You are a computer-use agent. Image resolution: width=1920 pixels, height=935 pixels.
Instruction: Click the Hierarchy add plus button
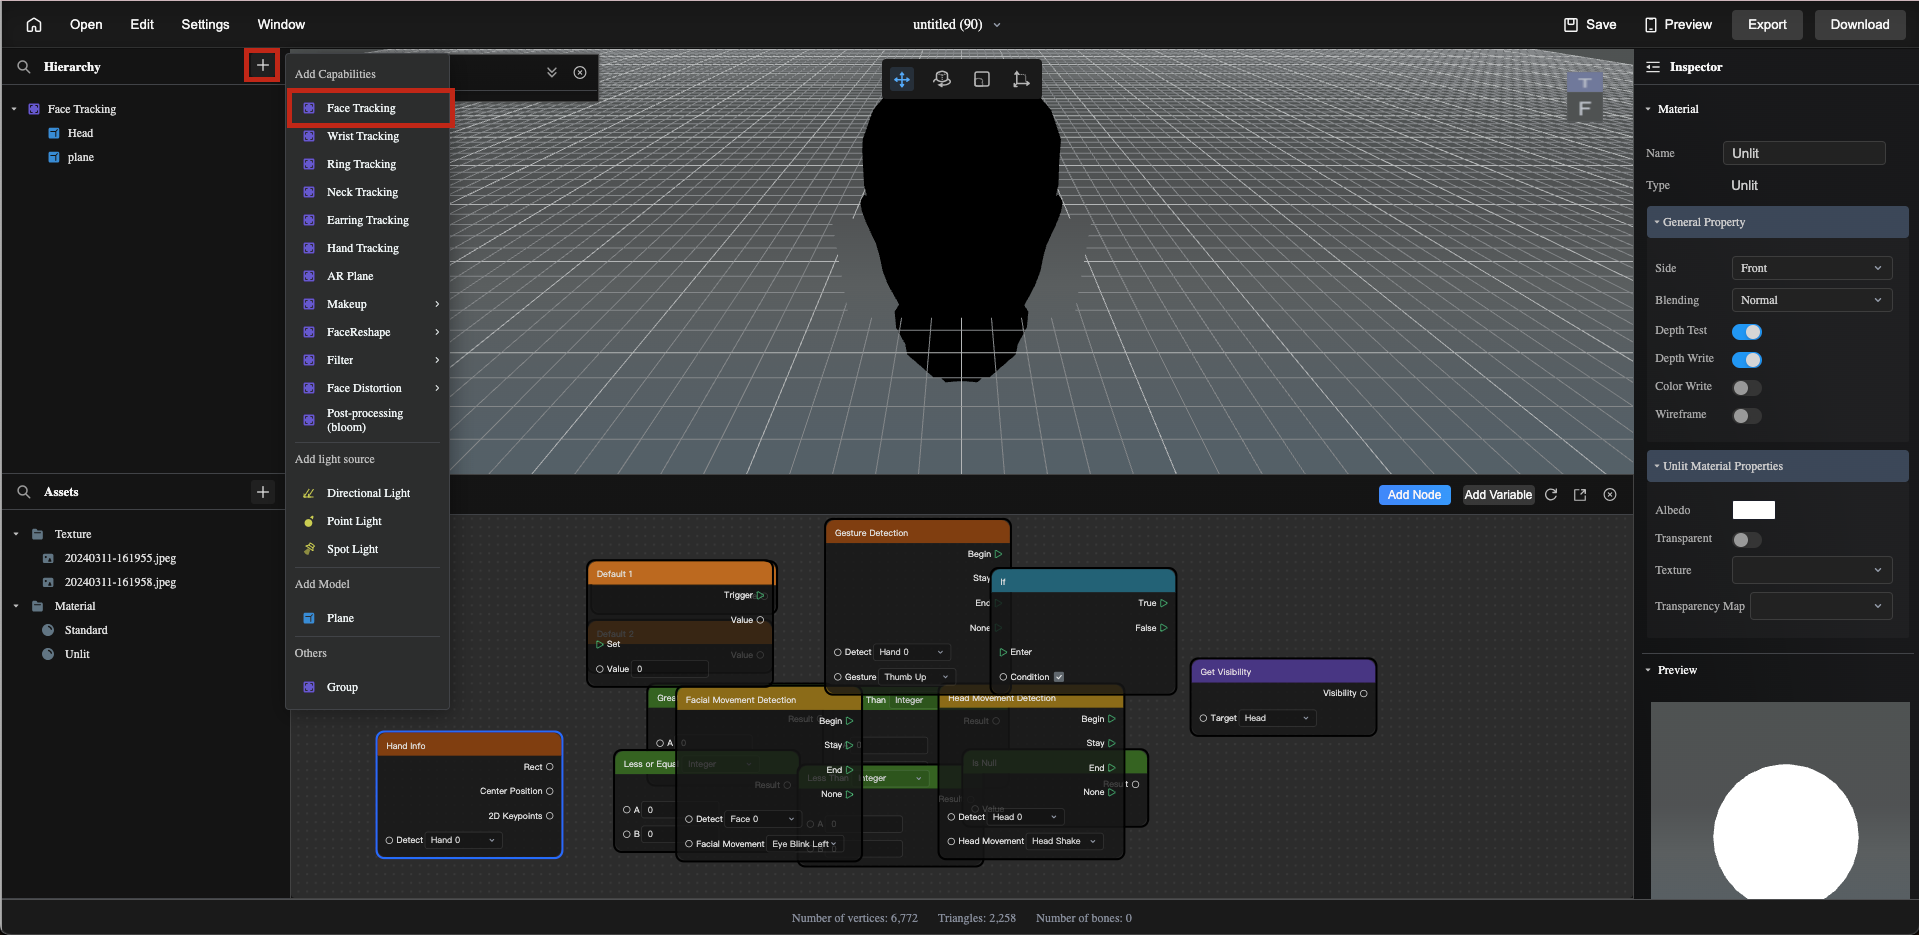tap(262, 66)
